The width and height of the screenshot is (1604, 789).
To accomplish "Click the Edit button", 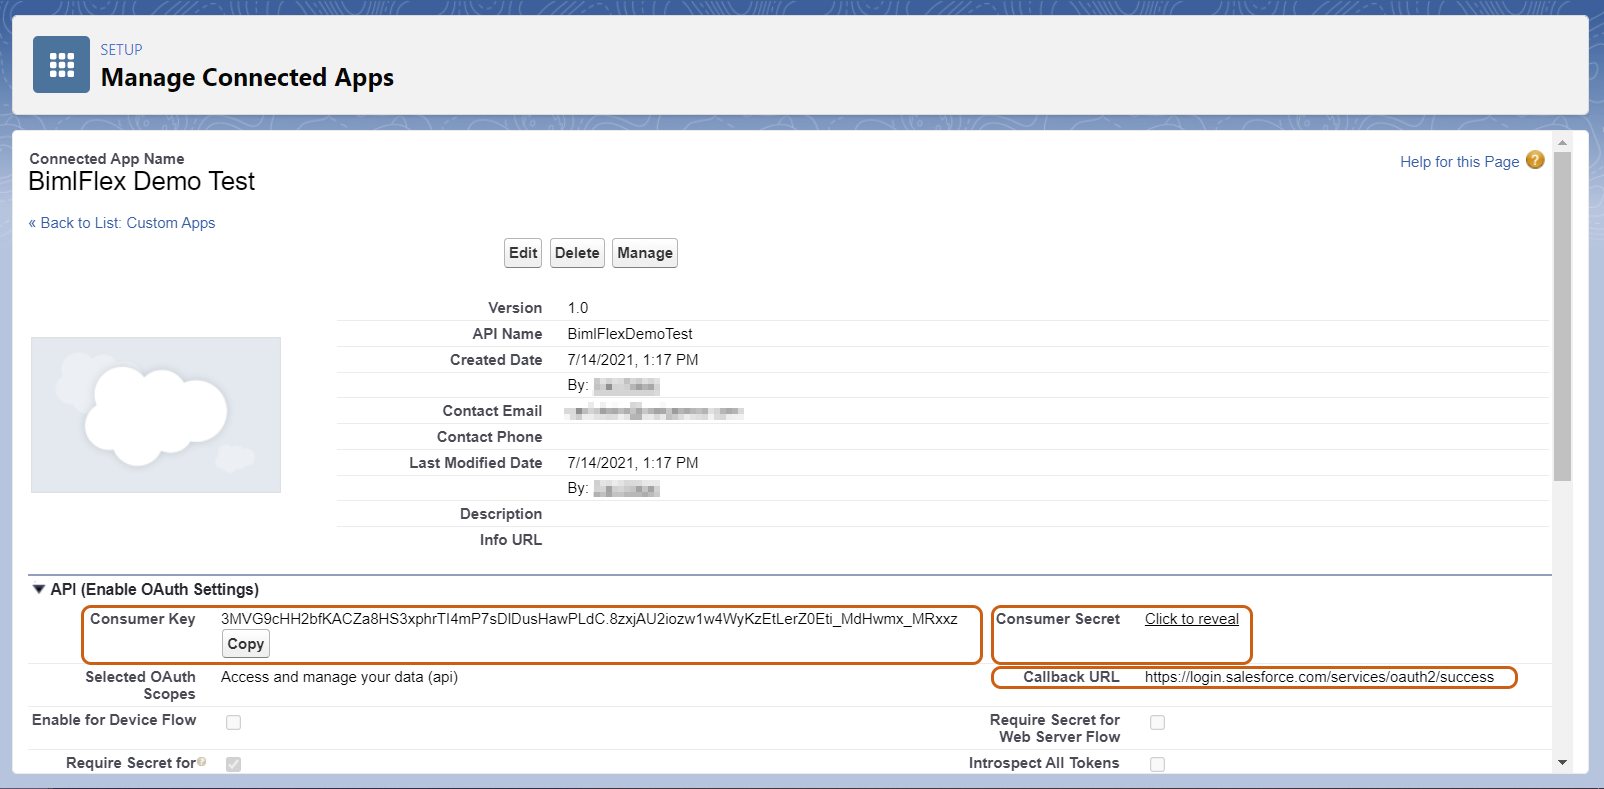I will (x=523, y=253).
